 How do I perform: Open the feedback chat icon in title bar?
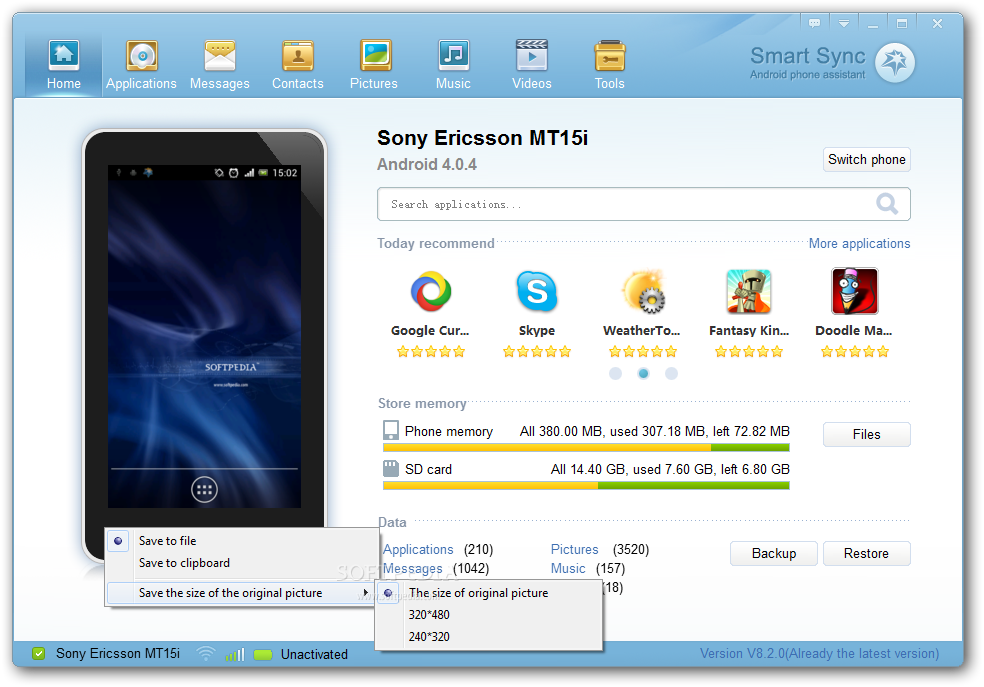point(815,23)
